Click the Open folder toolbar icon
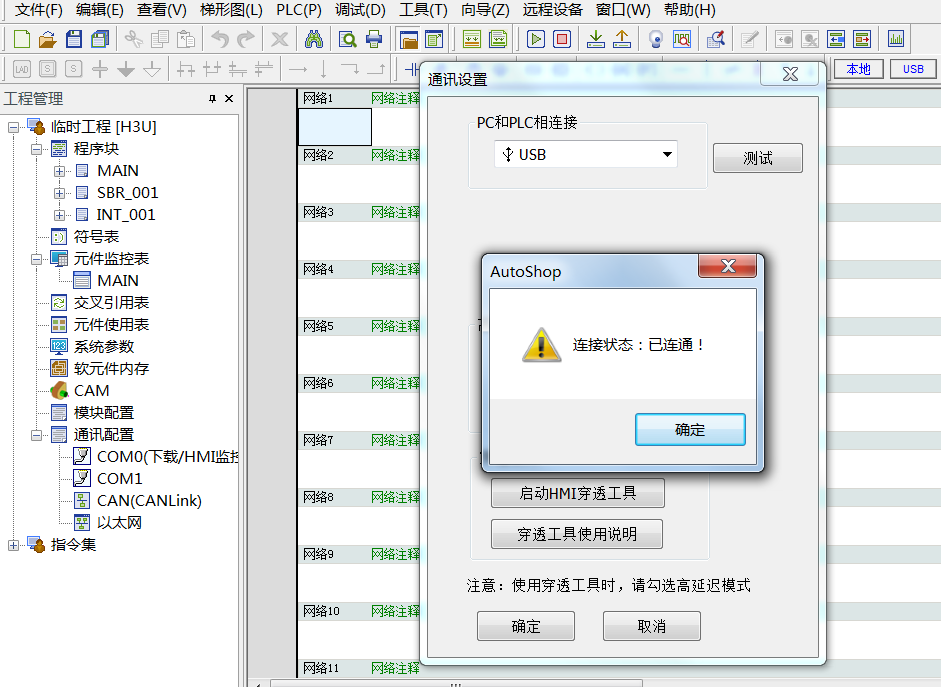This screenshot has width=941, height=687. click(47, 40)
